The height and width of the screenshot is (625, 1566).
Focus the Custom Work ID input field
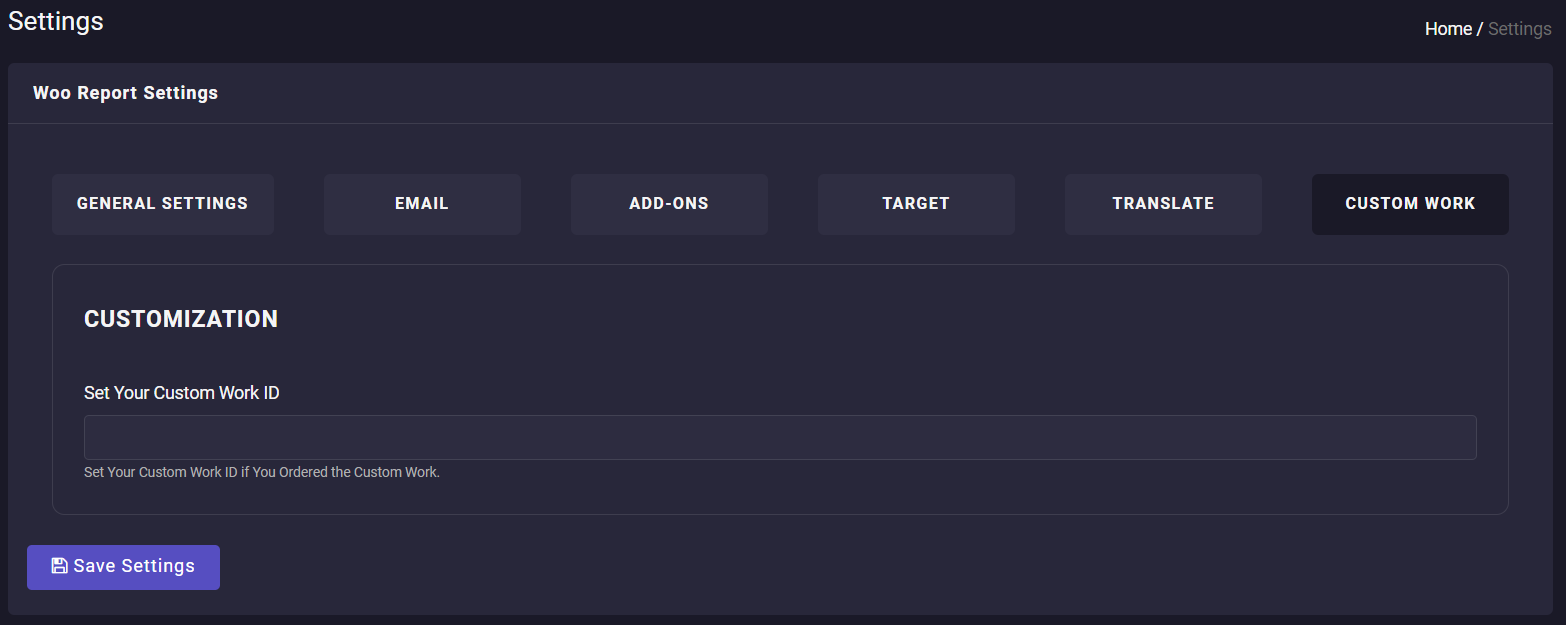(780, 437)
